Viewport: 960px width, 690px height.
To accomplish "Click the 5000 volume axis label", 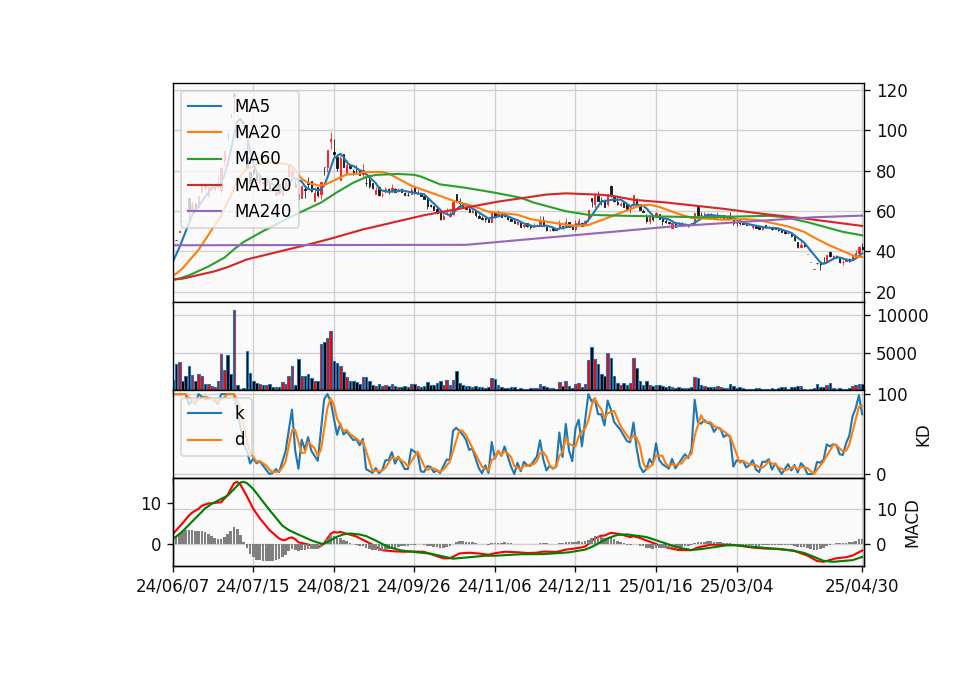I will coord(897,354).
